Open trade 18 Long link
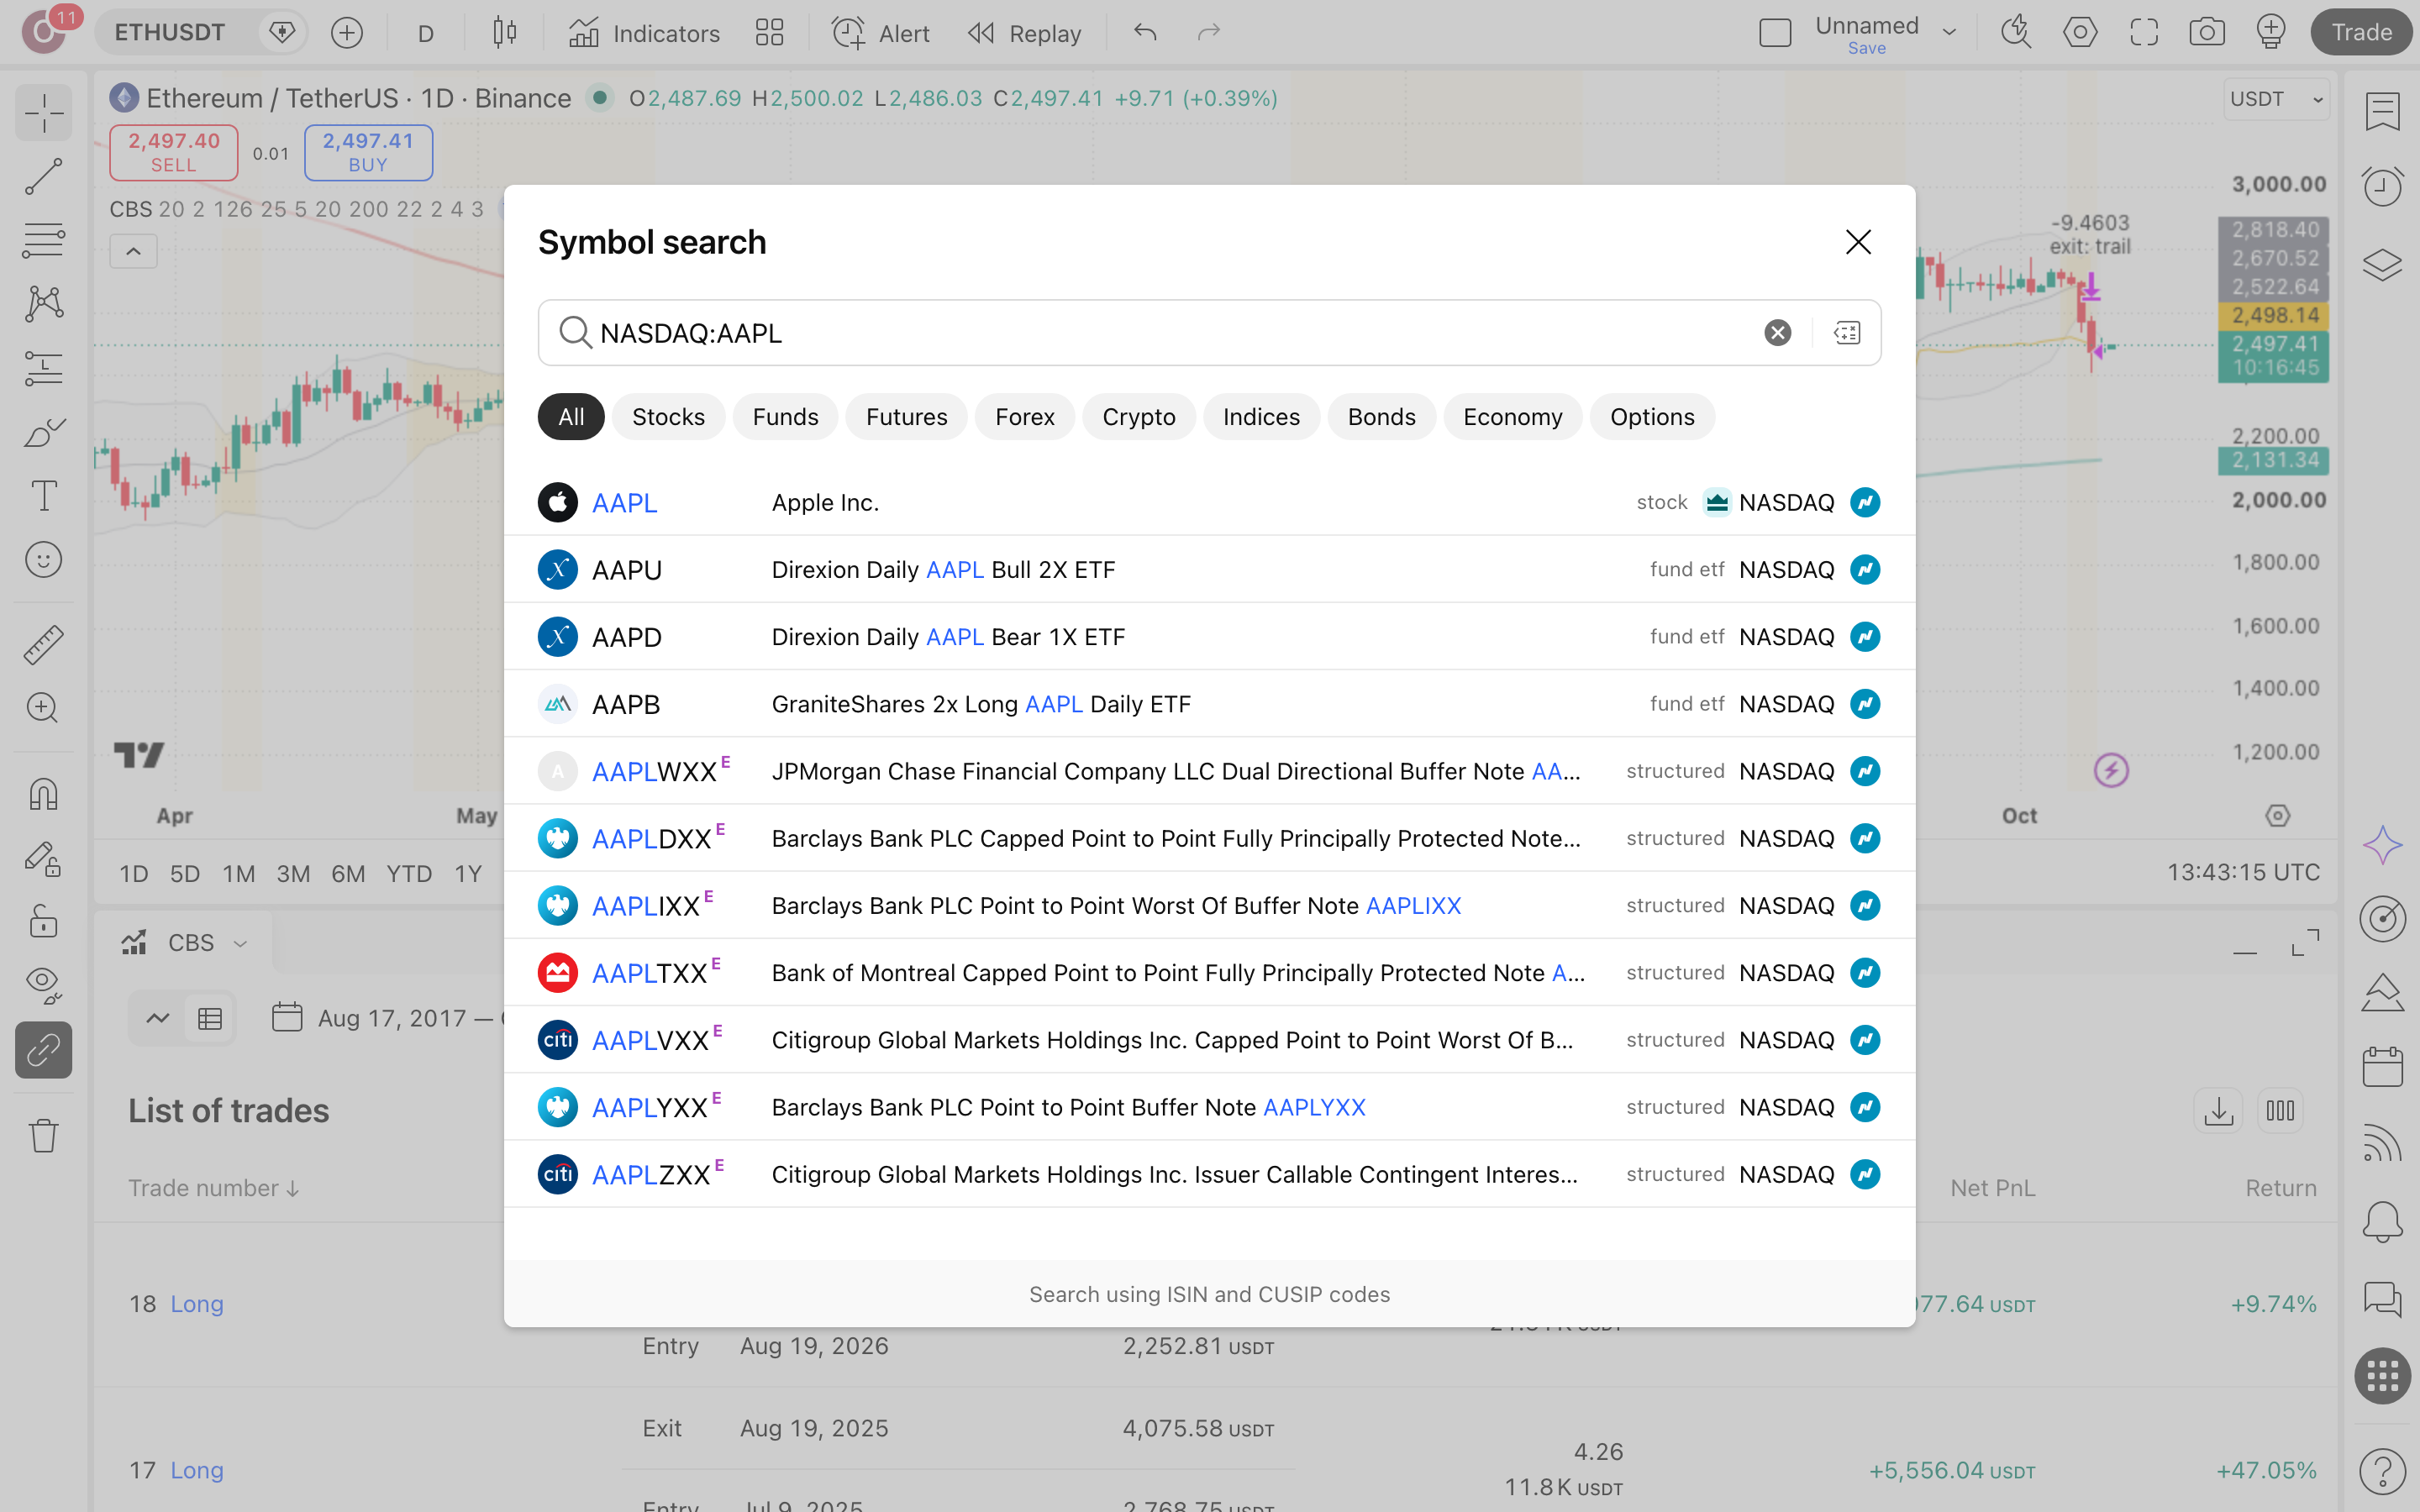 pyautogui.click(x=197, y=1304)
